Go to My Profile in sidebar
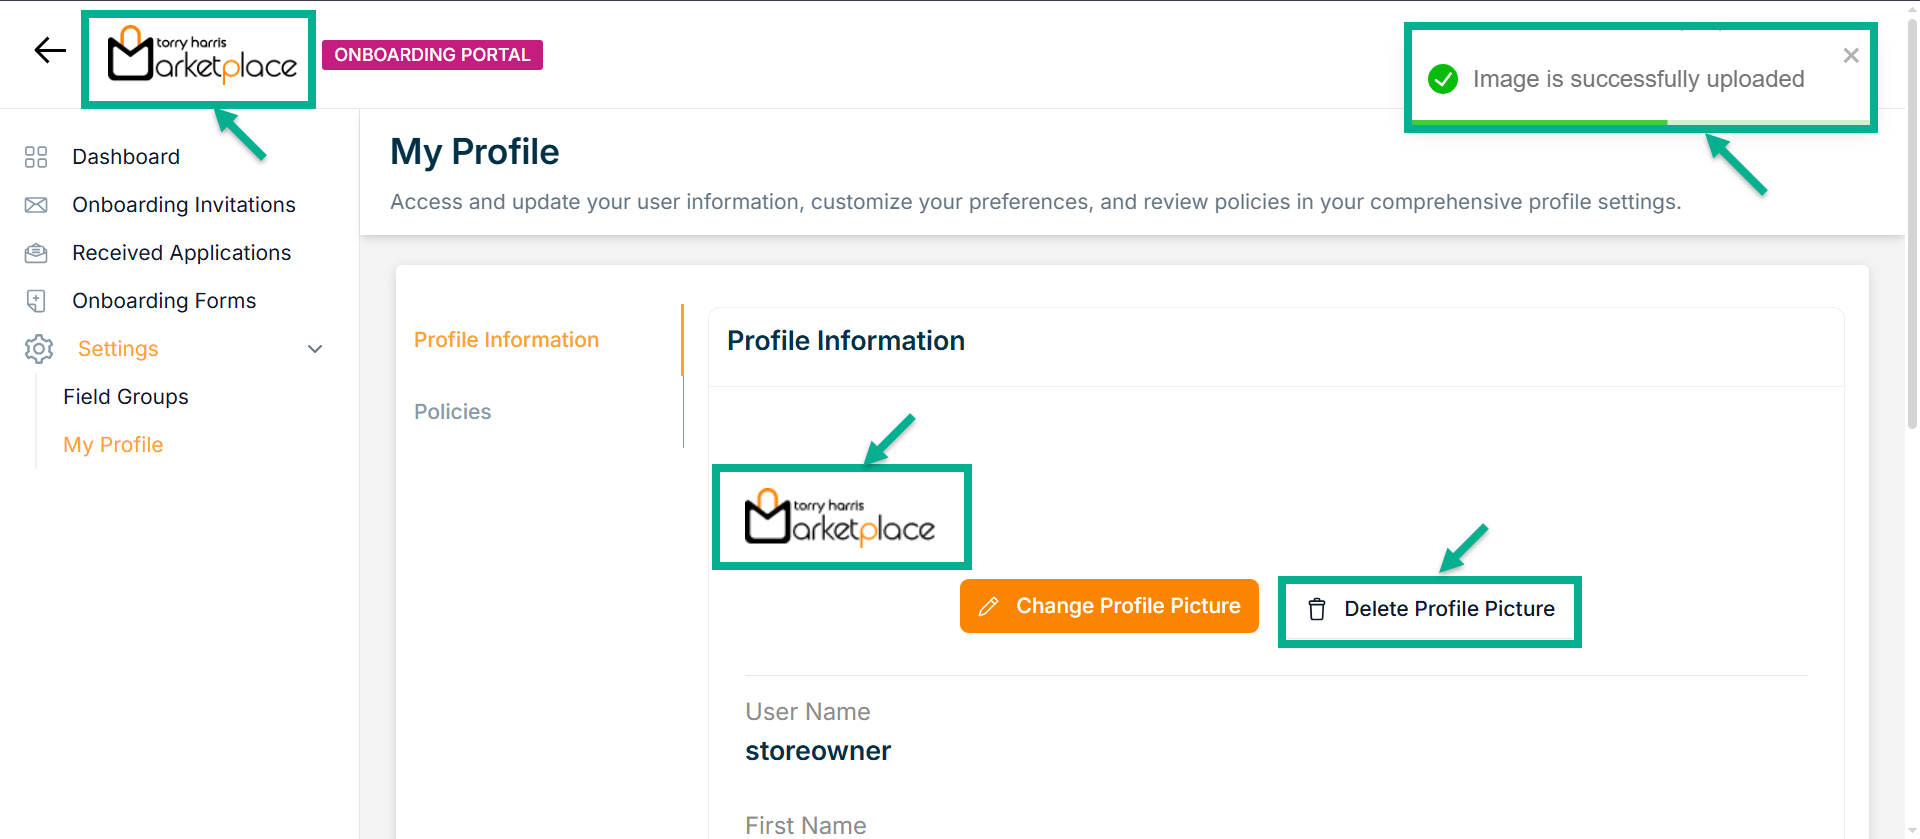 click(x=113, y=445)
